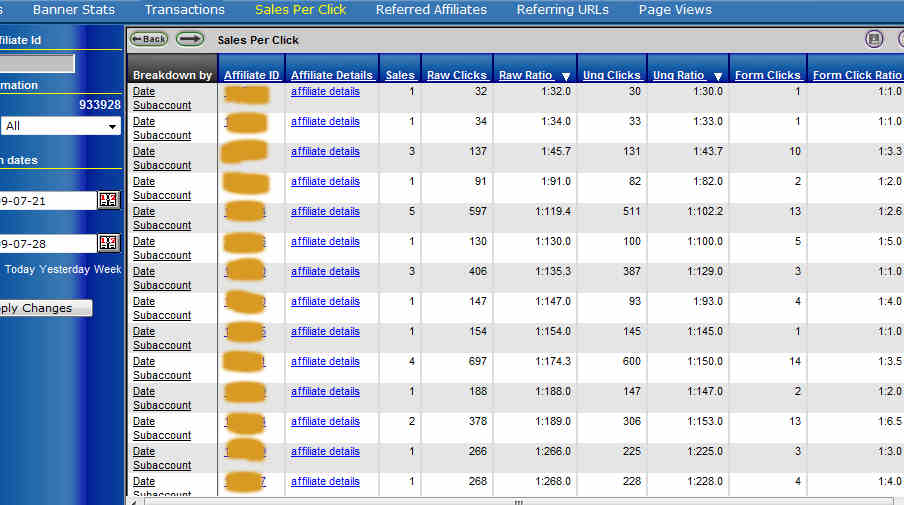Sort by Form Clicks column header
Screen dimensions: 904x505
[768, 75]
